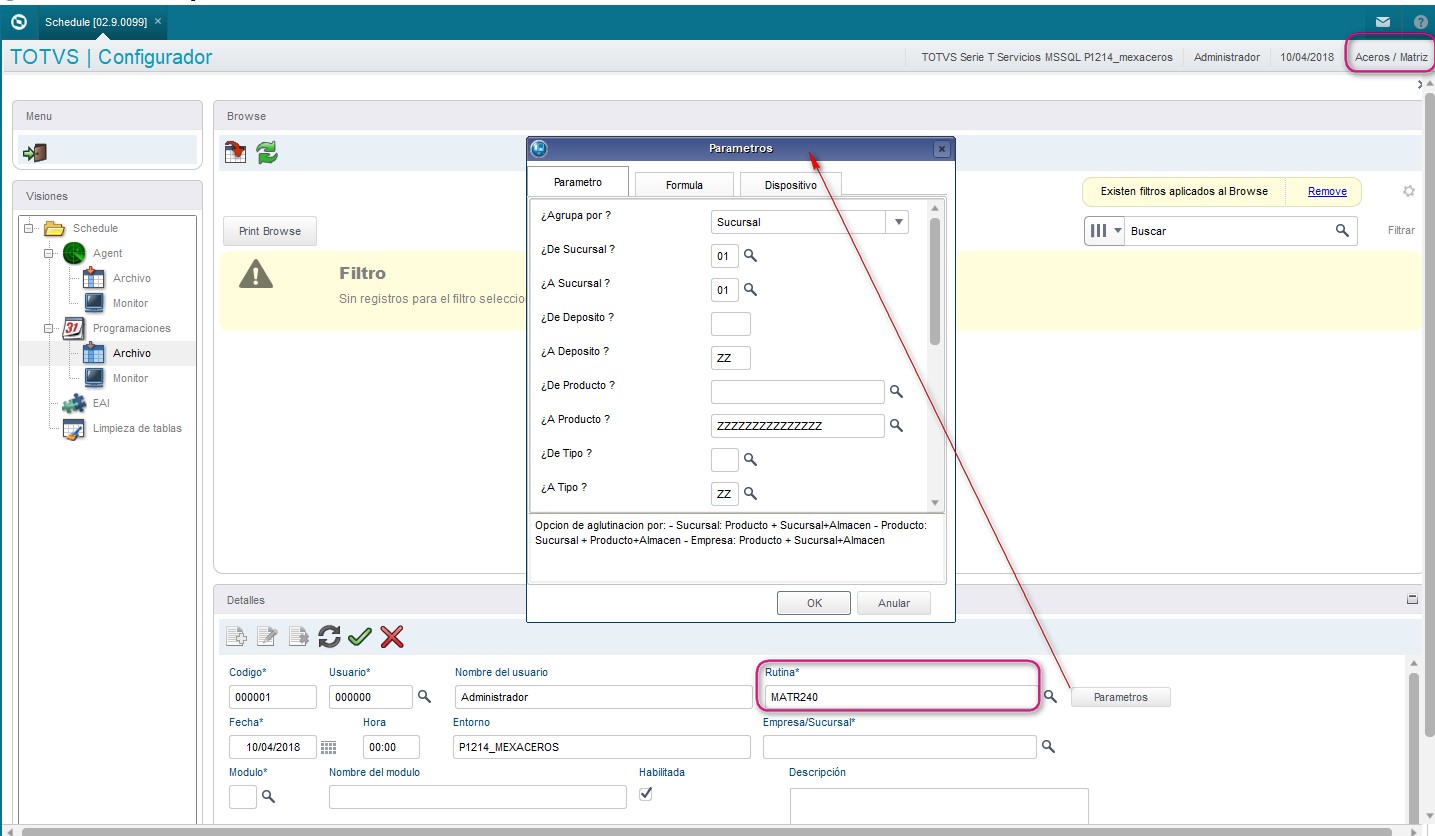Open the help question mark icon
The width and height of the screenshot is (1435, 836).
click(x=1421, y=21)
